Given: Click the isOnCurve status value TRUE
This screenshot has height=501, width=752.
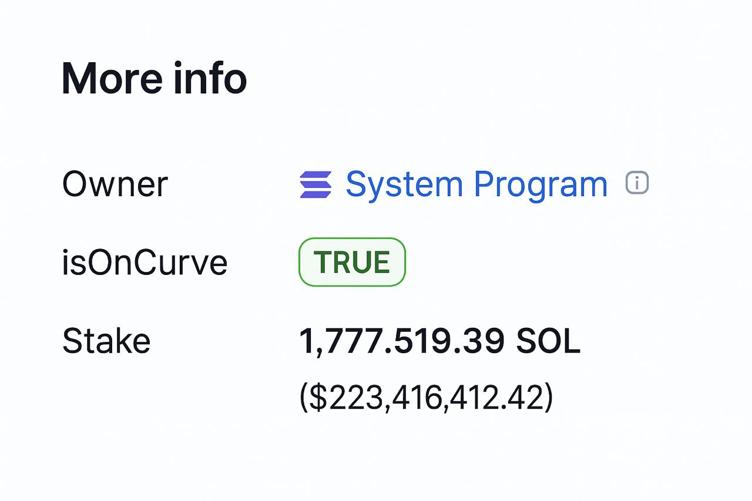Looking at the screenshot, I should click(352, 262).
